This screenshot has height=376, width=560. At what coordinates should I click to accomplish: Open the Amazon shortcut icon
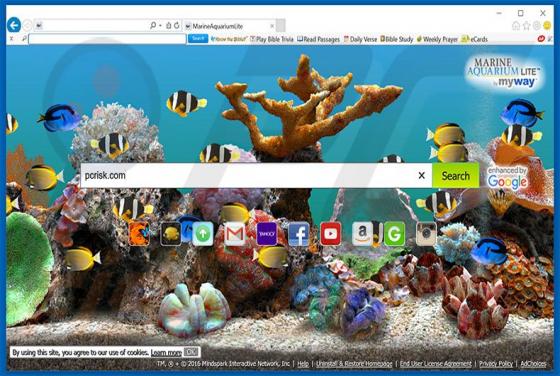pyautogui.click(x=362, y=234)
